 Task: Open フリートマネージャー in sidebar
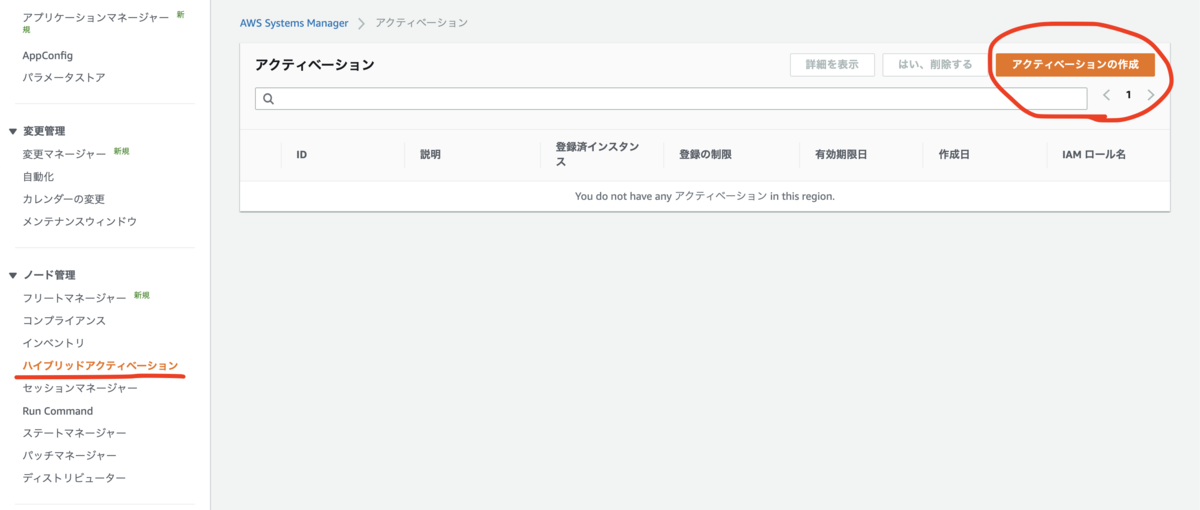point(74,298)
